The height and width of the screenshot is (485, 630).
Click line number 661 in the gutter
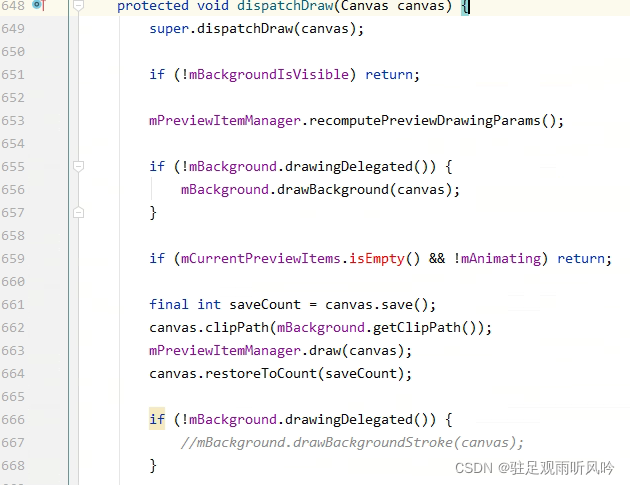pos(13,305)
